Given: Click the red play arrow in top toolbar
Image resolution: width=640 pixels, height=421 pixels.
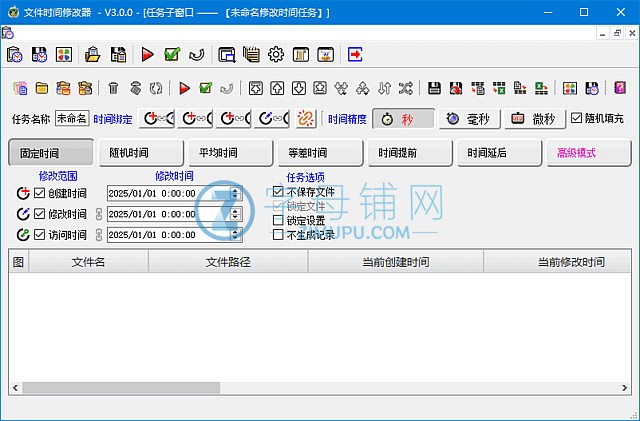Looking at the screenshot, I should pos(148,54).
